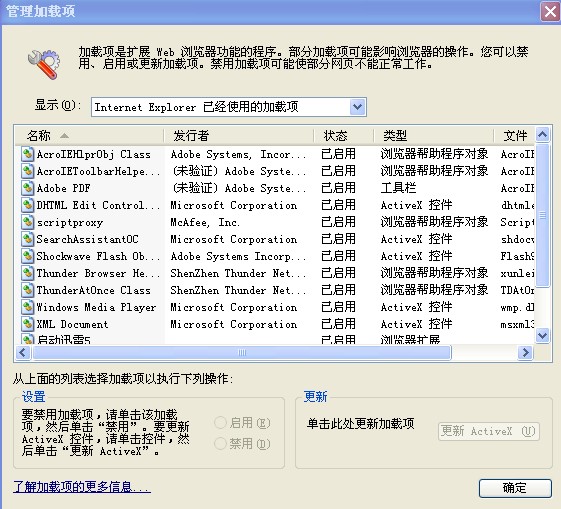Click the 工具栏 type cell
The width and height of the screenshot is (561, 509).
pos(398,188)
